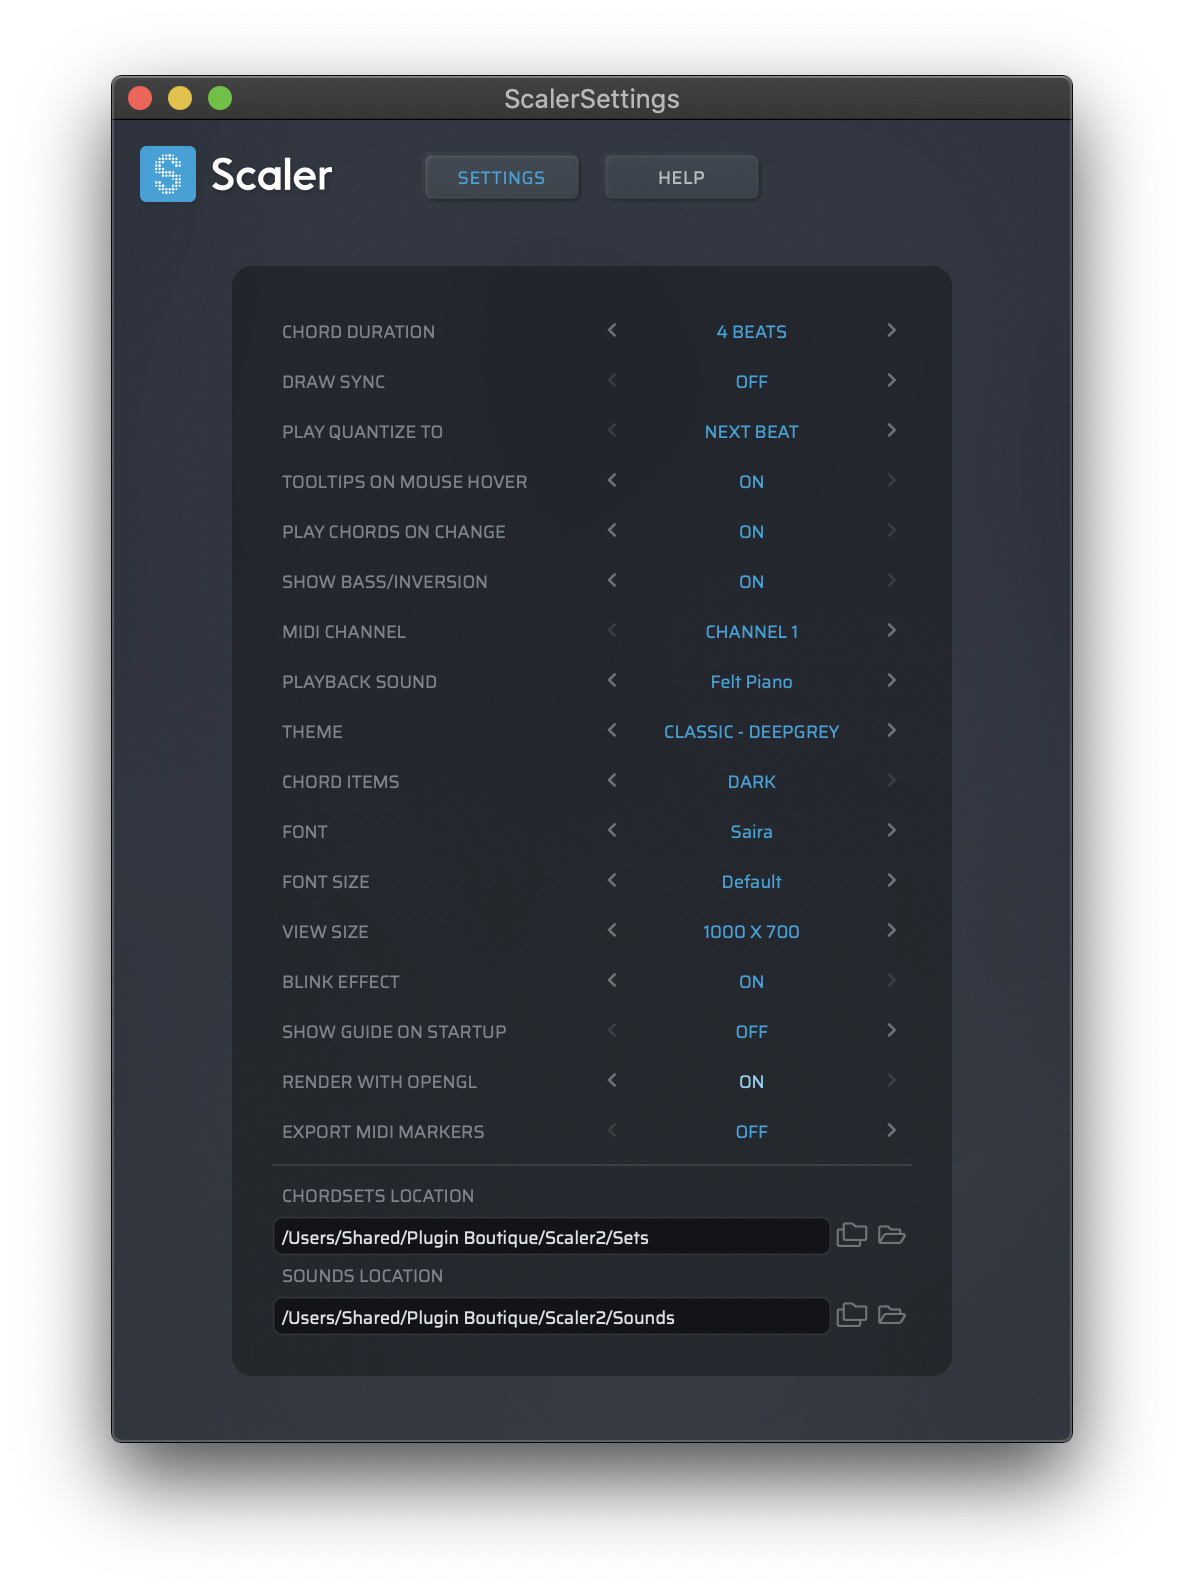Click left arrow for Blink Effect
The width and height of the screenshot is (1184, 1590).
(612, 980)
